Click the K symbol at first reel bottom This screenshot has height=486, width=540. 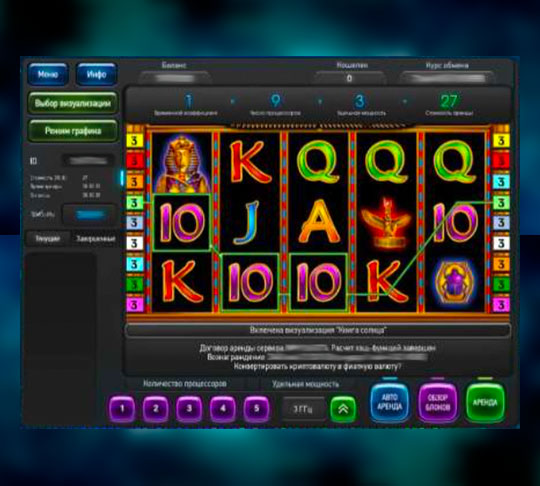(181, 281)
